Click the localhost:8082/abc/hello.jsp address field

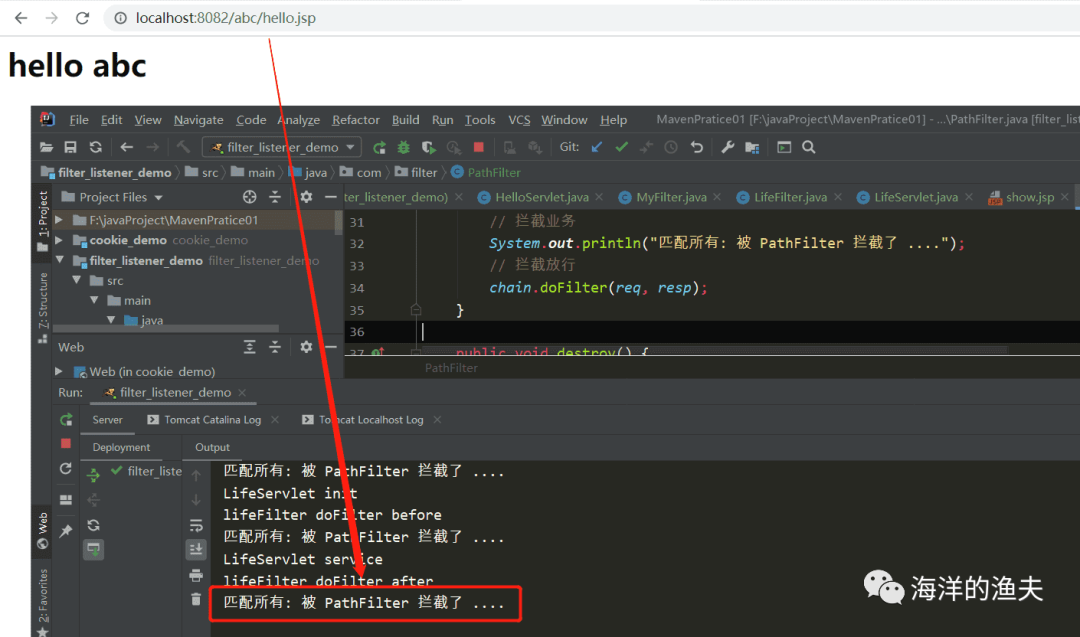[226, 18]
